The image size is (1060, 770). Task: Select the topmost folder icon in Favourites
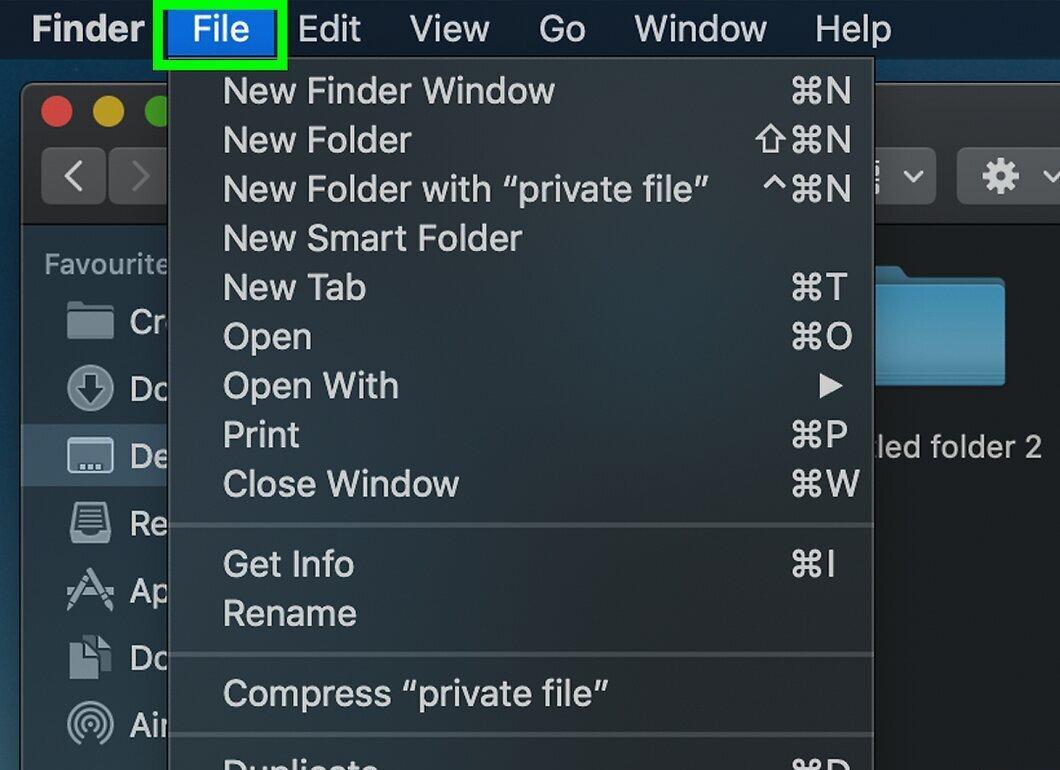[90, 320]
